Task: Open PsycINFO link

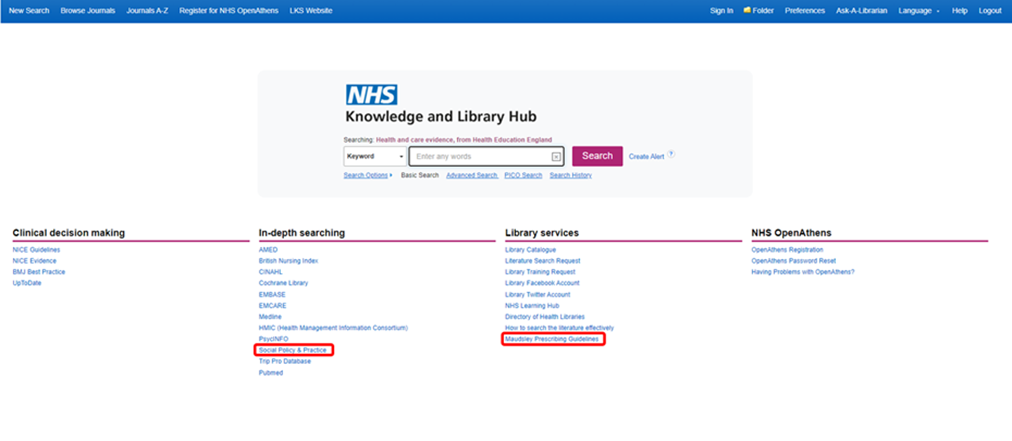Action: [274, 339]
